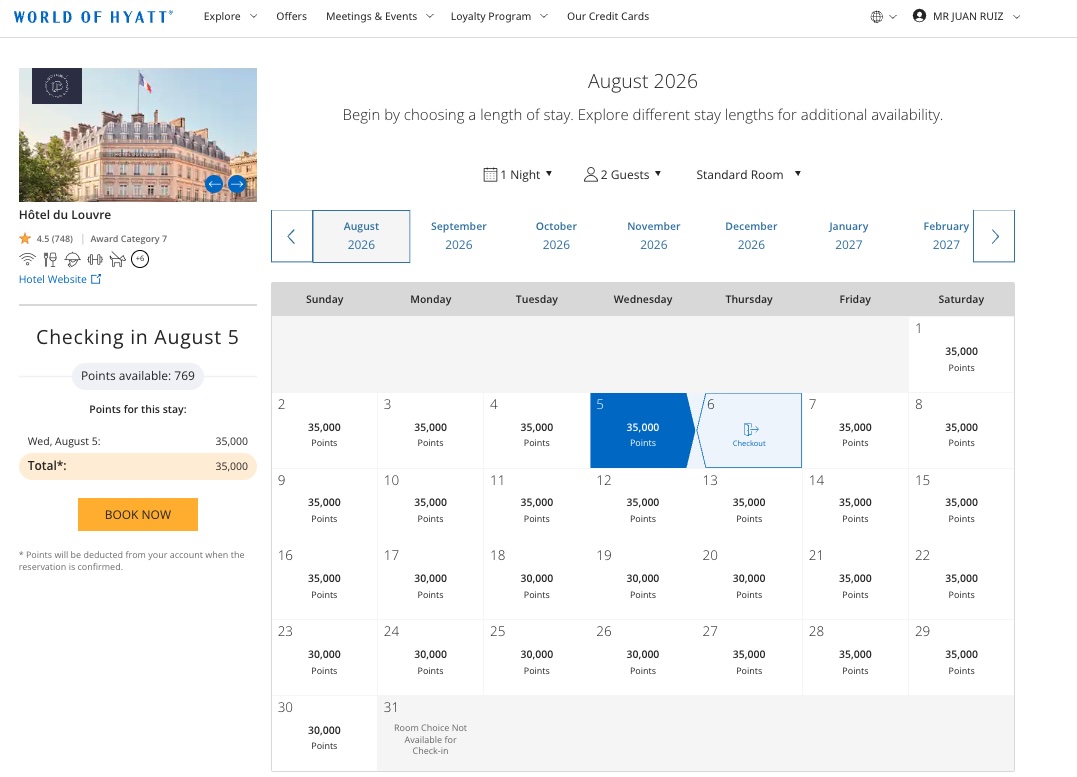Click the restaurant fork-and-knife amenity icon
Screen dimensions: 1077x777
click(x=50, y=259)
